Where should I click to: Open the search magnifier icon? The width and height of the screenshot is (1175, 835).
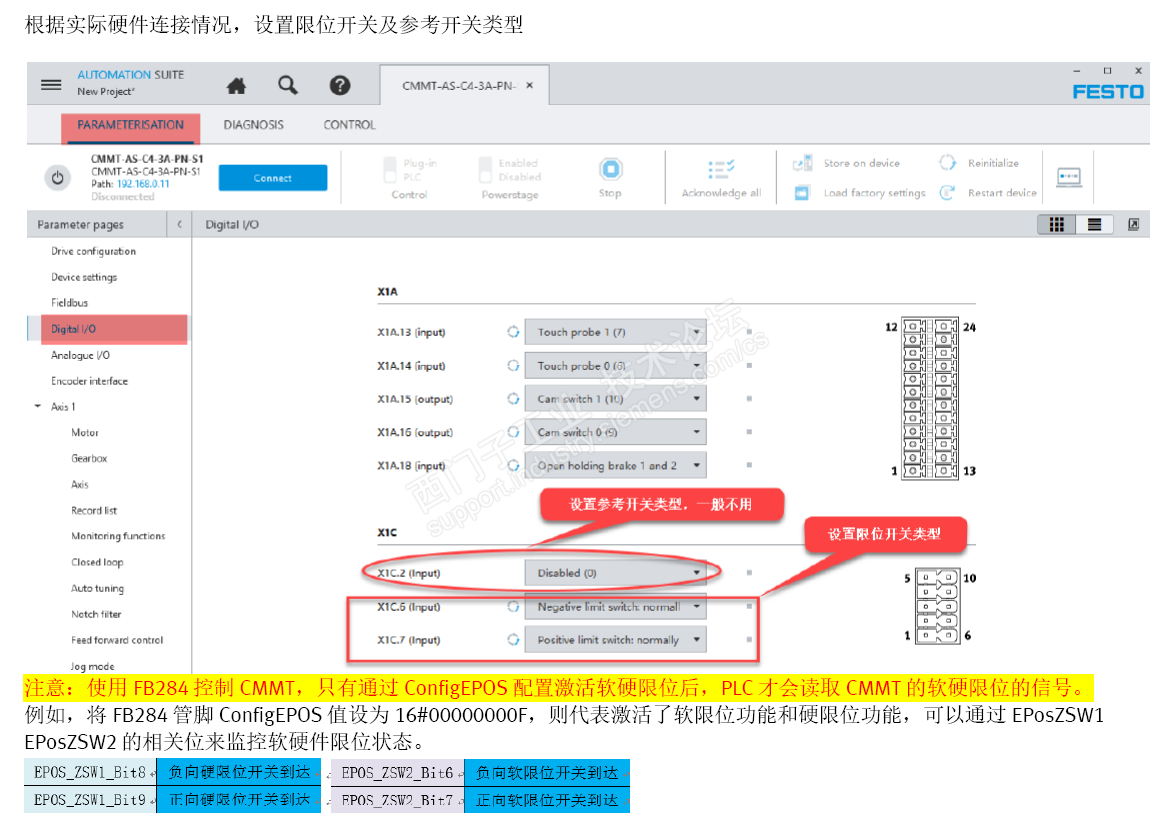point(288,85)
